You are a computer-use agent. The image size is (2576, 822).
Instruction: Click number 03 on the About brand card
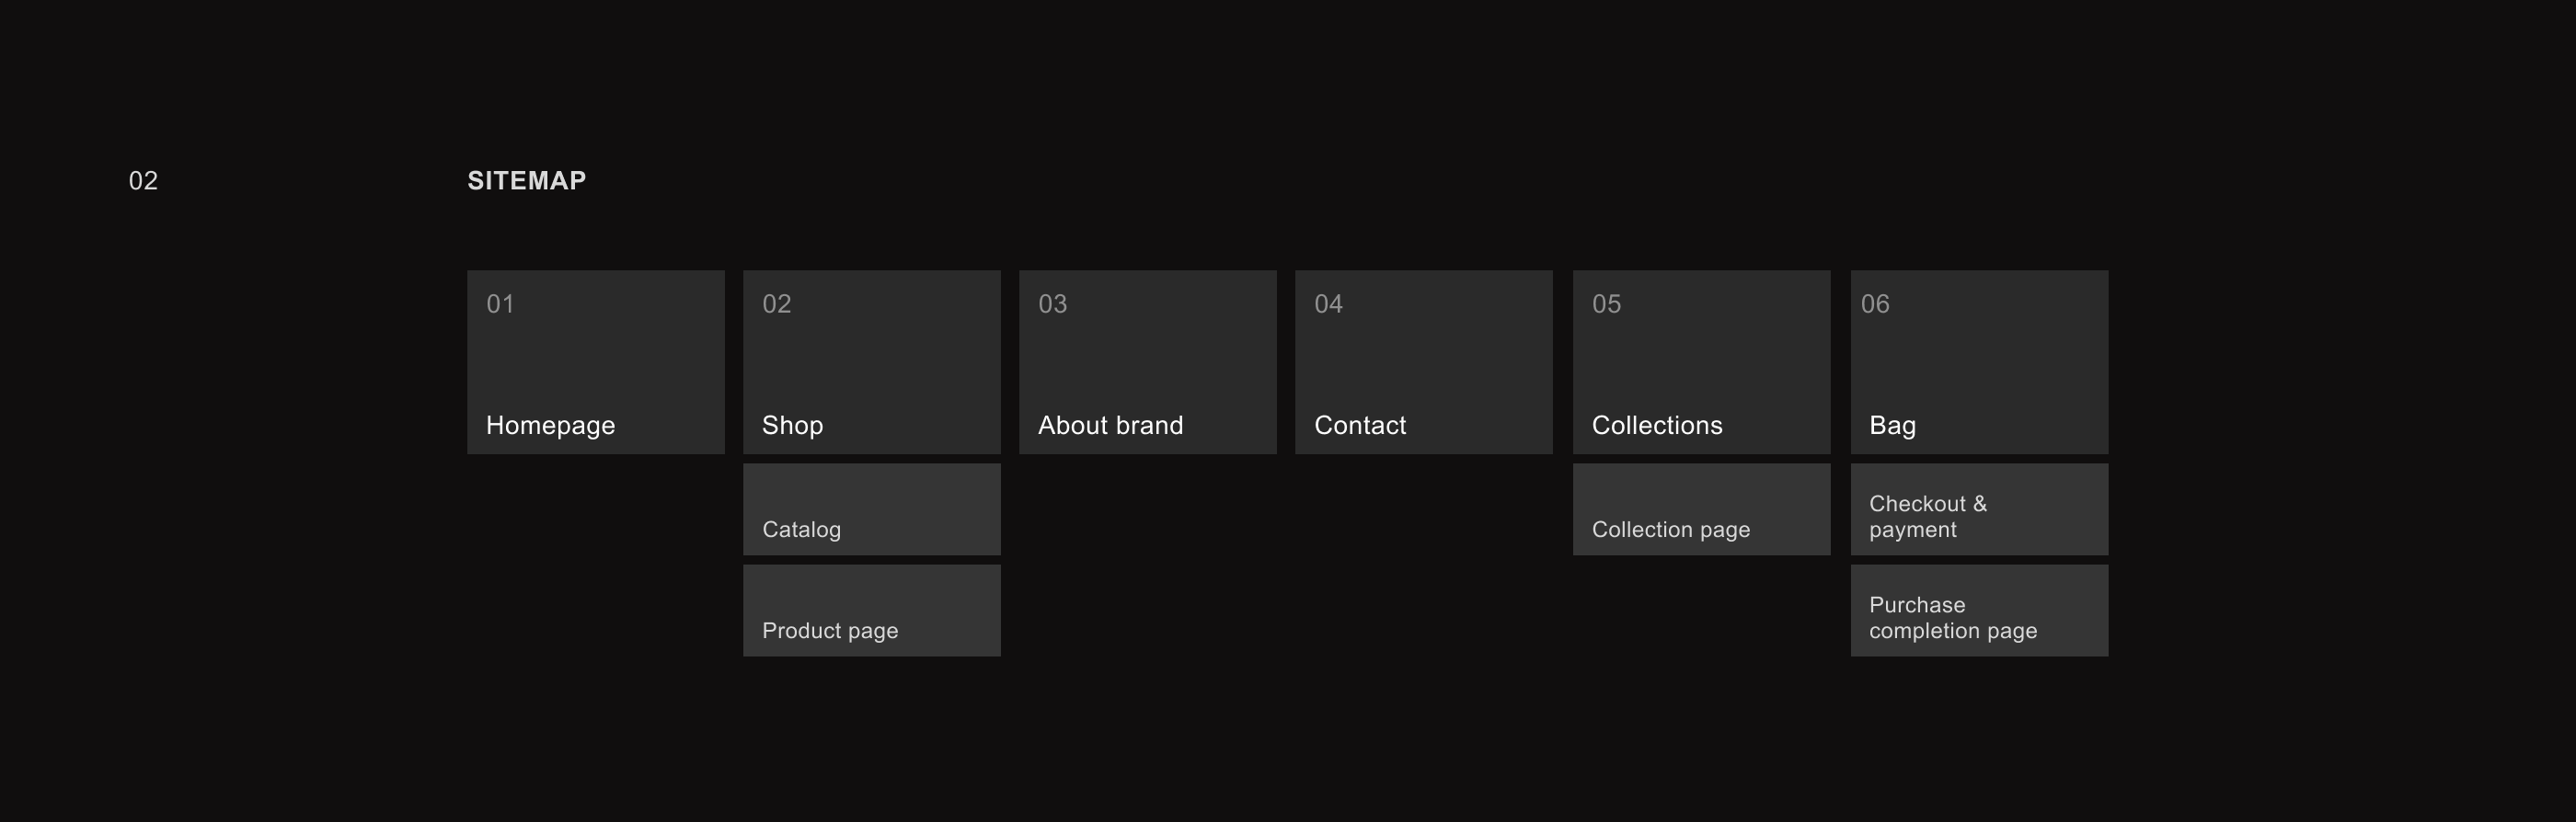click(1052, 304)
